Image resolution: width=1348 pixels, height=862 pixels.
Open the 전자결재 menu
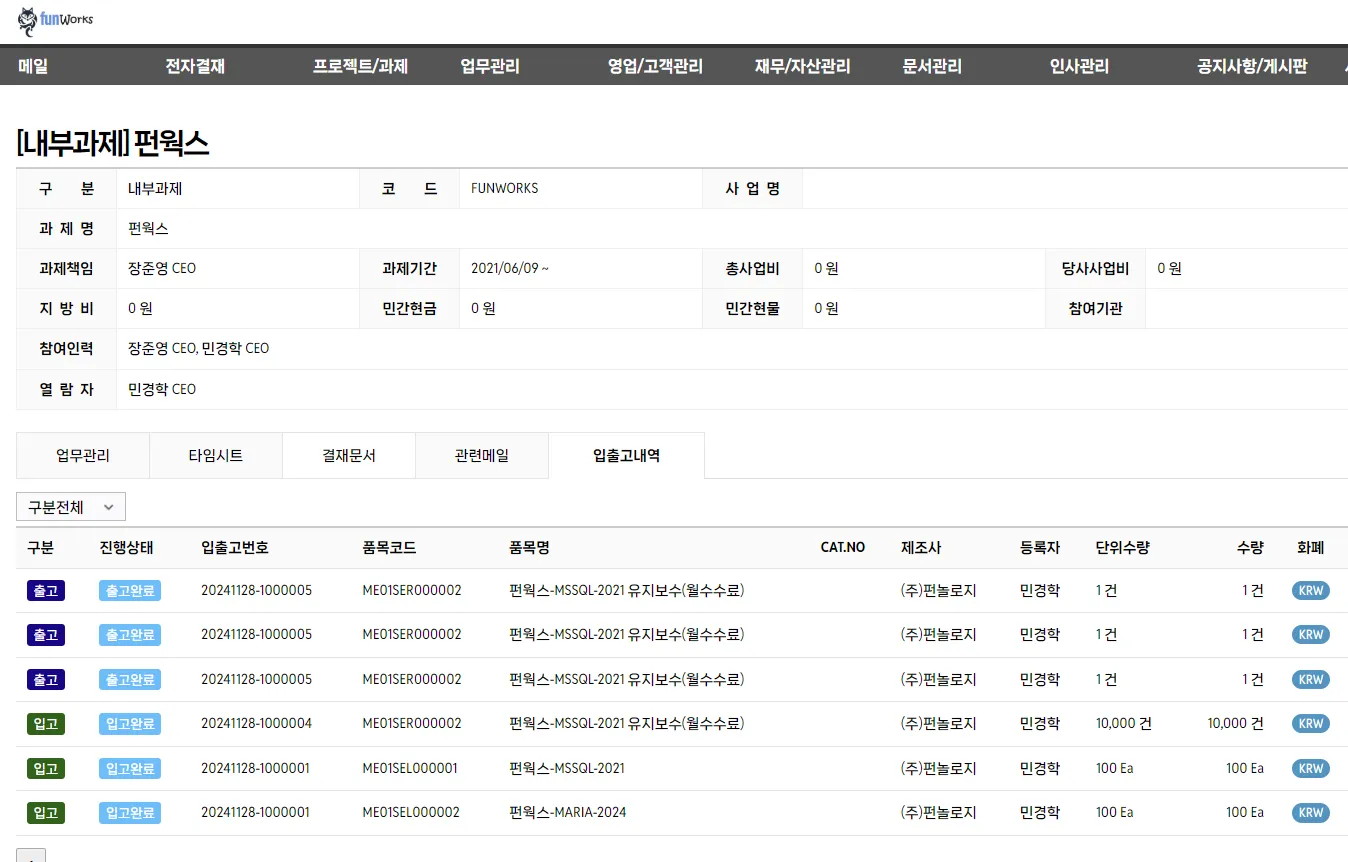[194, 65]
